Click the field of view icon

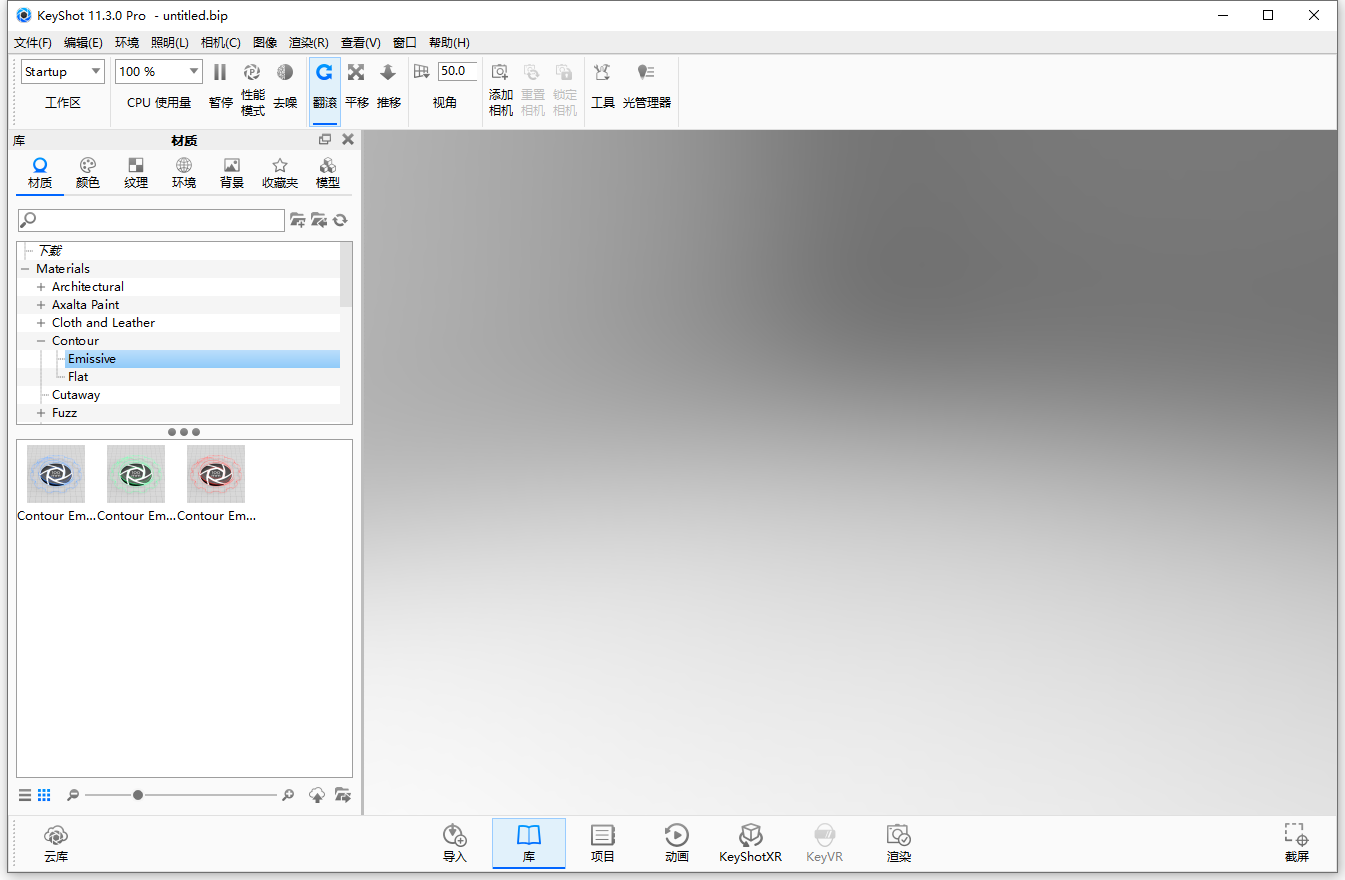coord(421,71)
